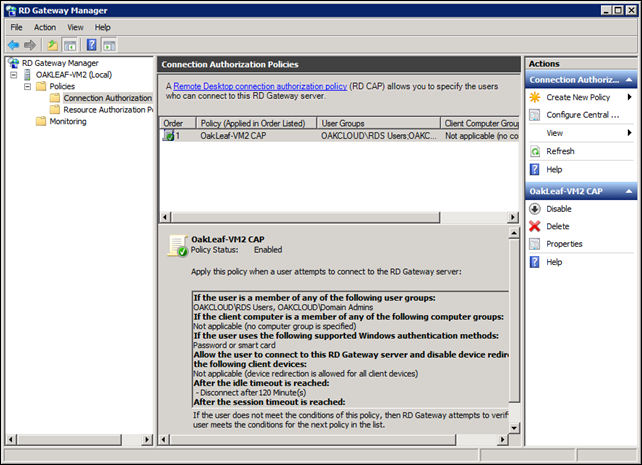
Task: Open the File menu
Action: coord(16,27)
